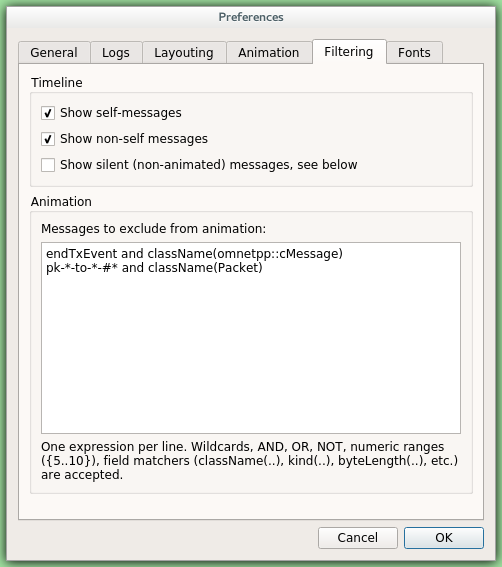Place cursor in the pk-*-to-*-#* expression line

tap(154, 268)
